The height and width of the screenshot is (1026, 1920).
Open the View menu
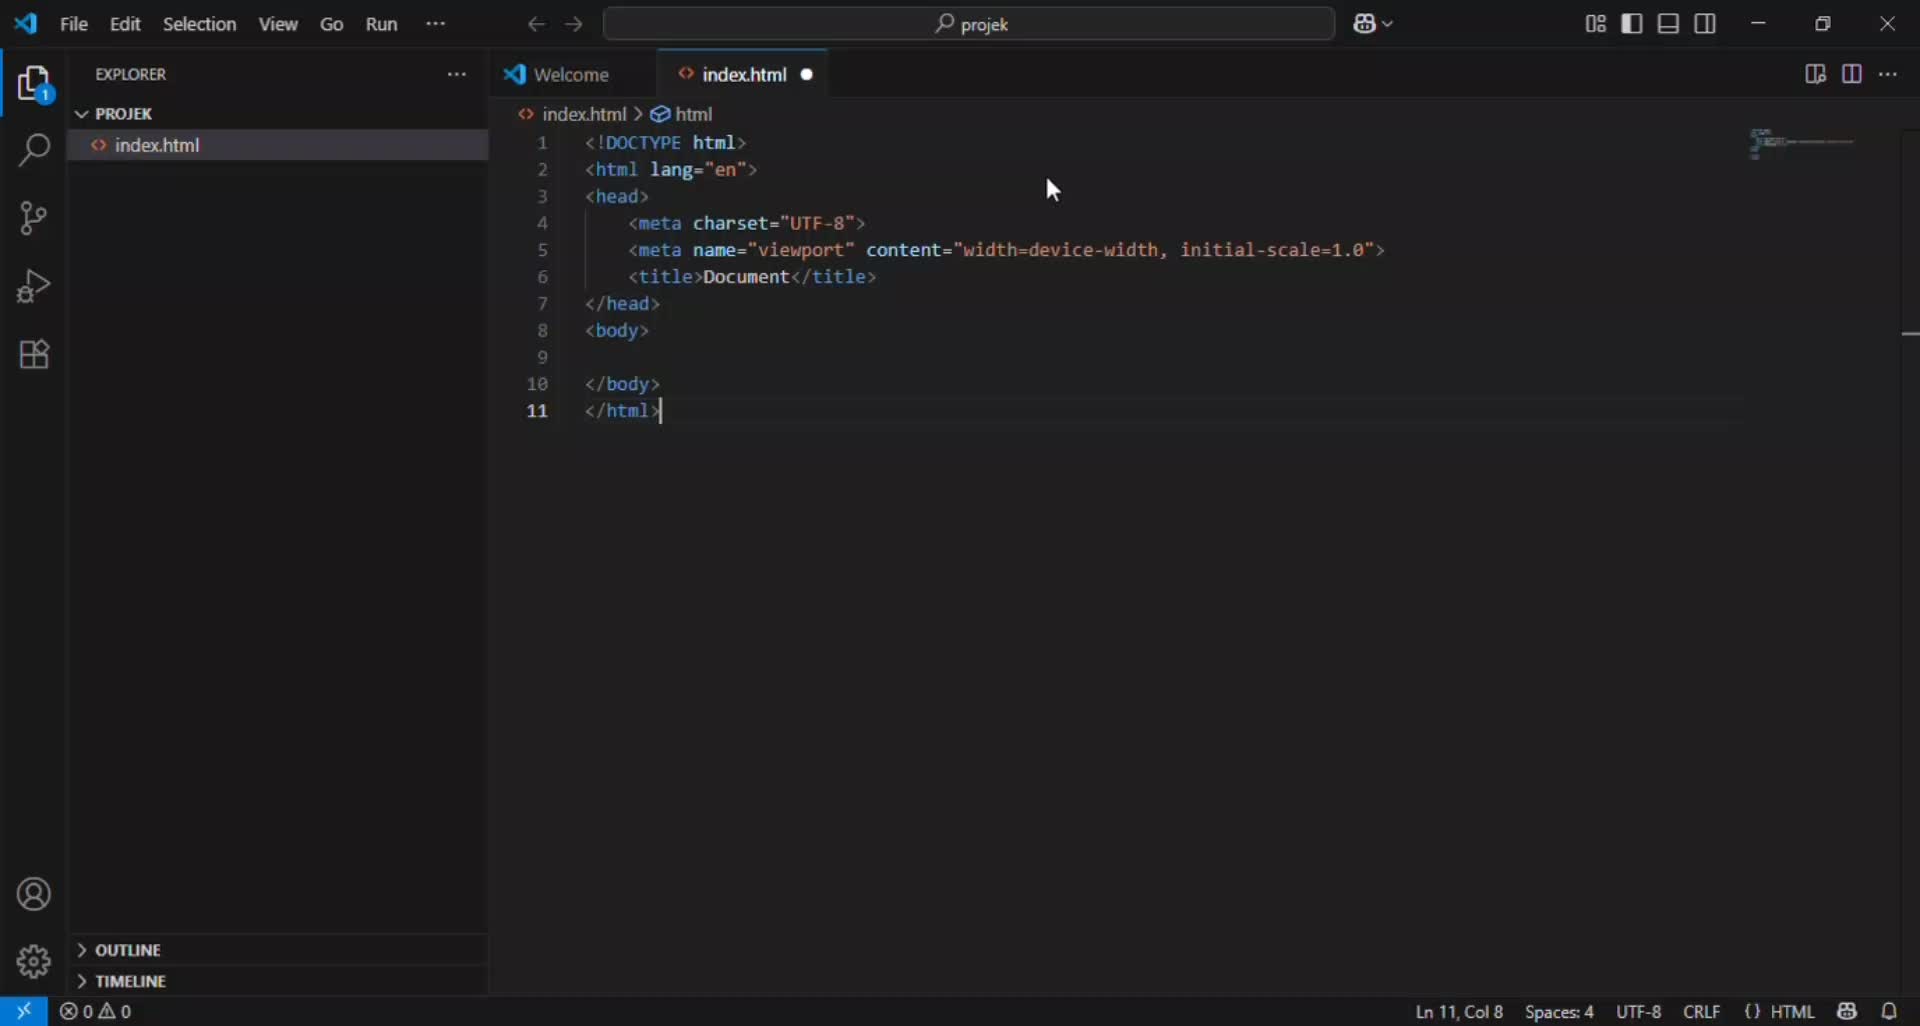tap(279, 24)
